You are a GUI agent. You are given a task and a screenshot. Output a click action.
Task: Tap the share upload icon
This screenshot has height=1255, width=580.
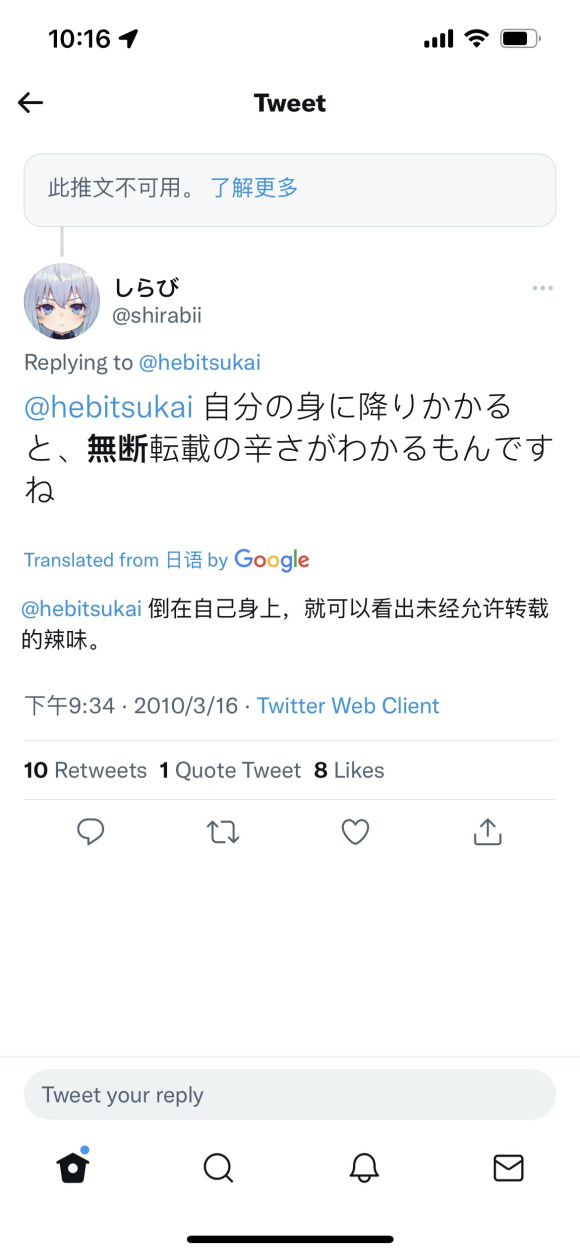coord(487,831)
